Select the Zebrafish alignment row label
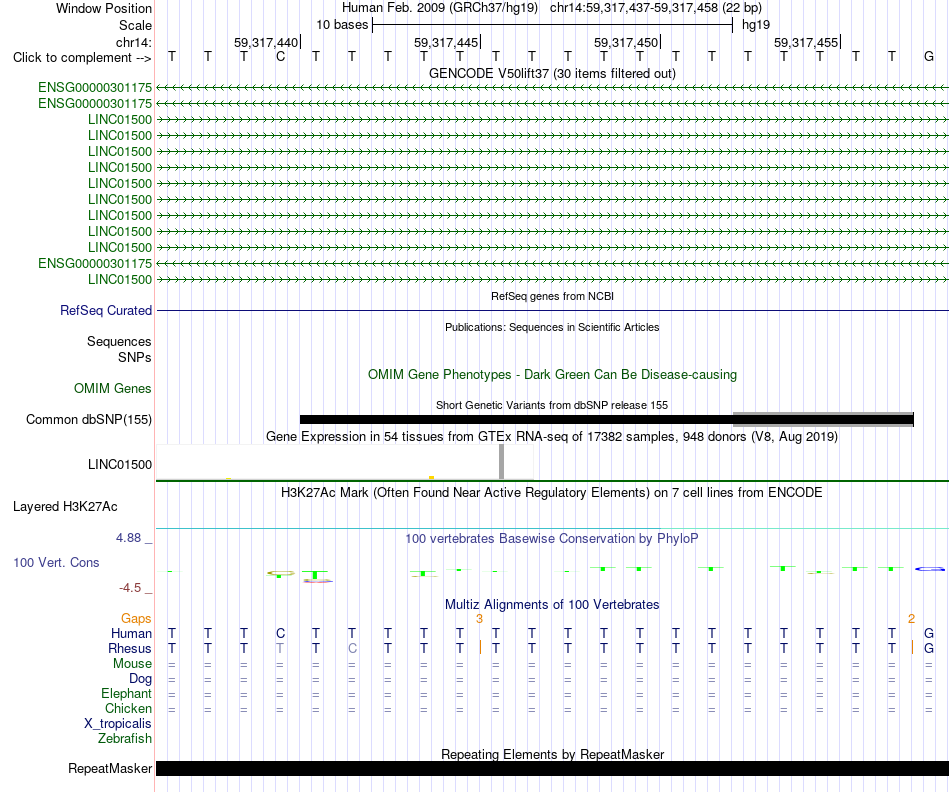The width and height of the screenshot is (950, 792). click(125, 739)
